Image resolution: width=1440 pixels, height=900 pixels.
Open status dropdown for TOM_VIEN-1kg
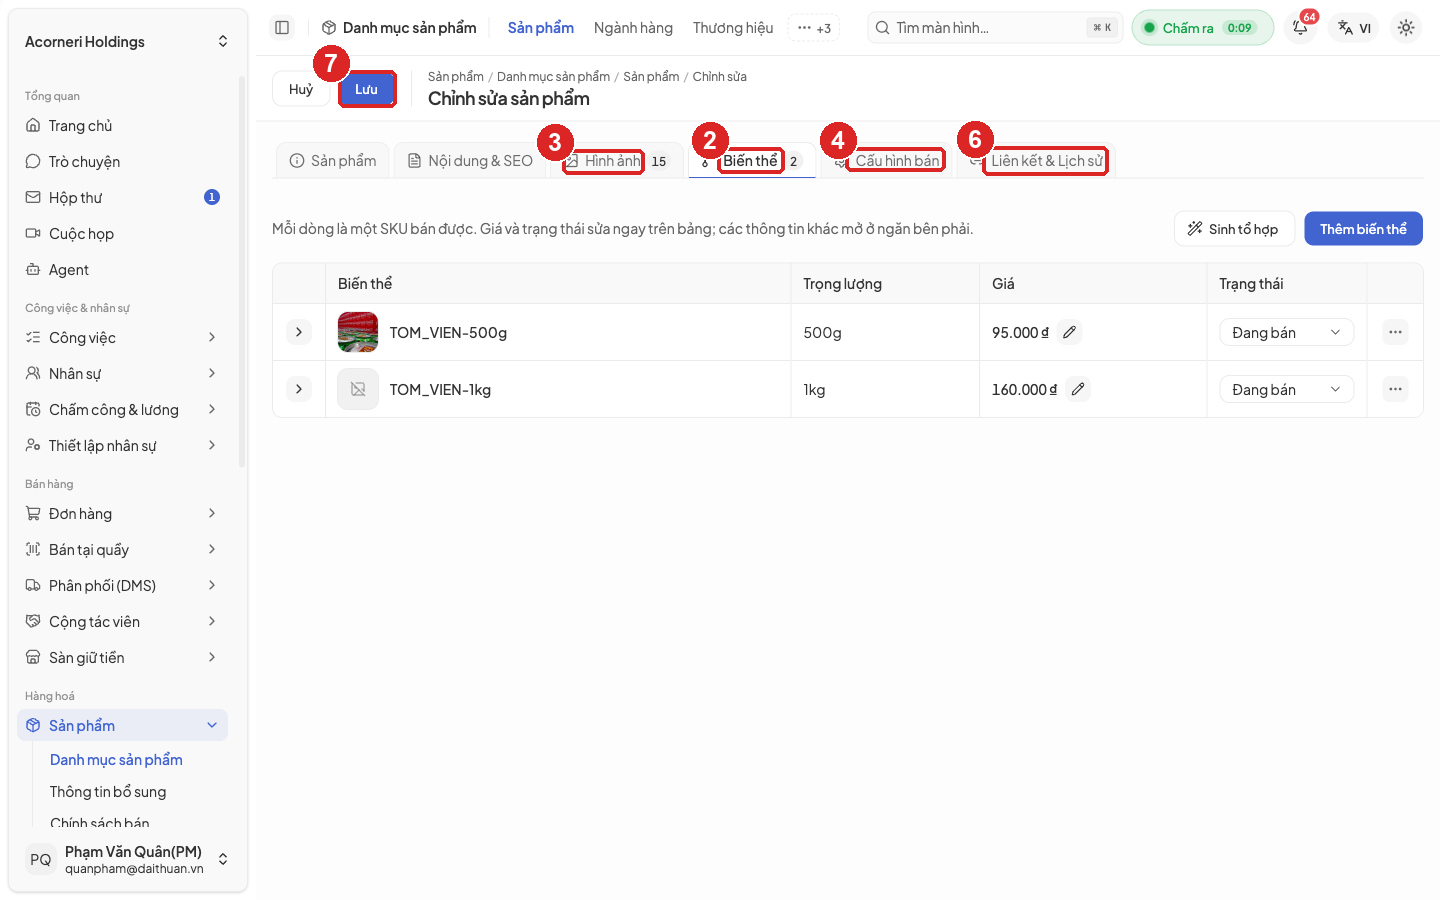click(x=1286, y=389)
